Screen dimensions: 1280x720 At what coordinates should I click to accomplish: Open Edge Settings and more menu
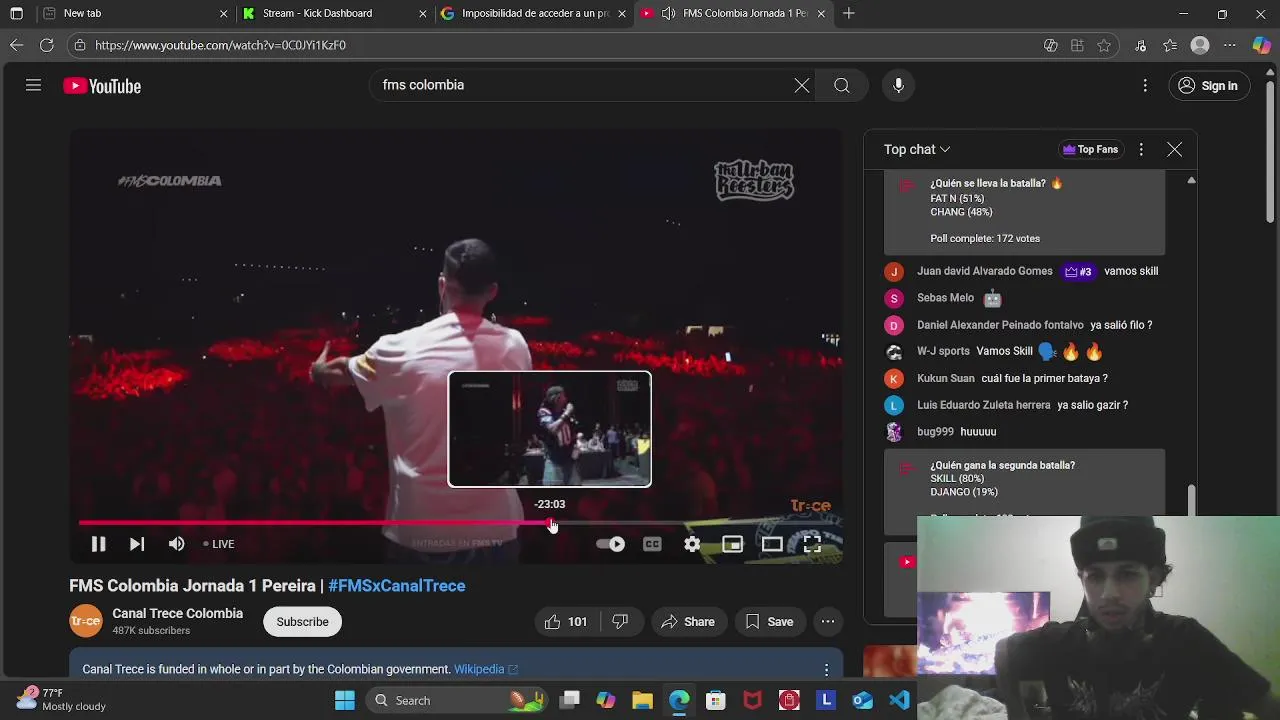pyautogui.click(x=1230, y=45)
